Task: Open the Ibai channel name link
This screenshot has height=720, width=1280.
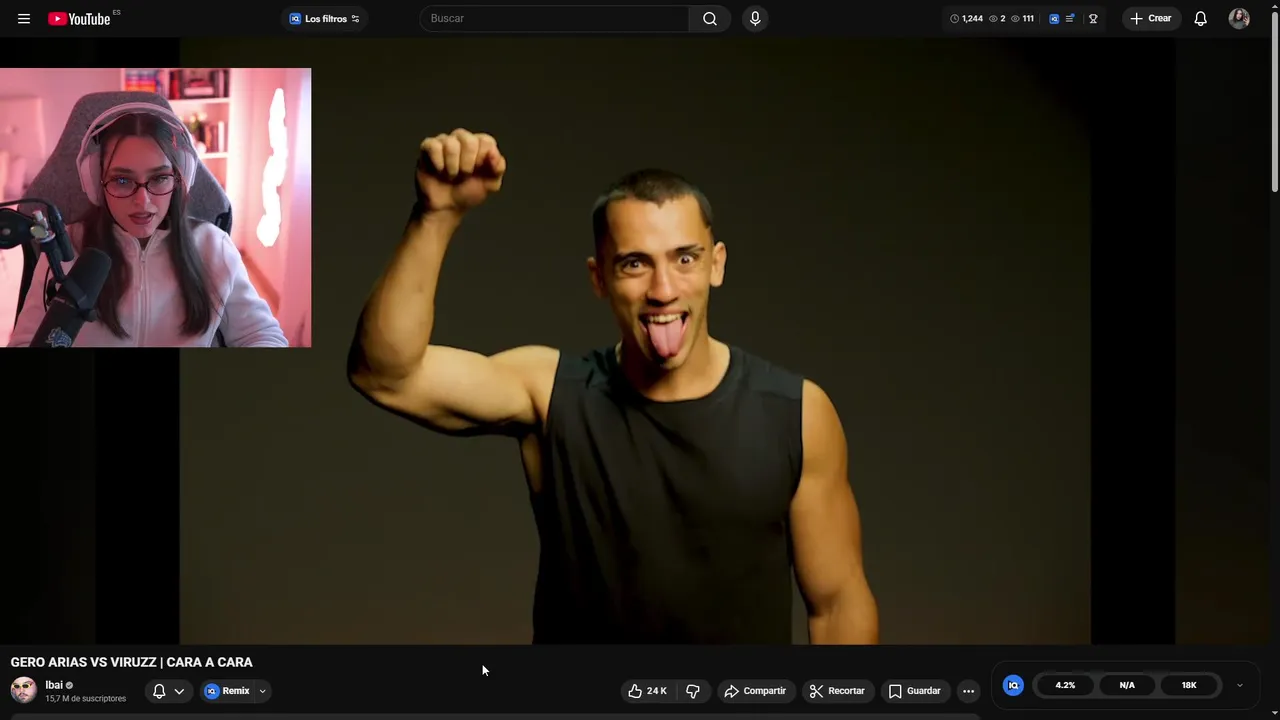Action: [54, 685]
